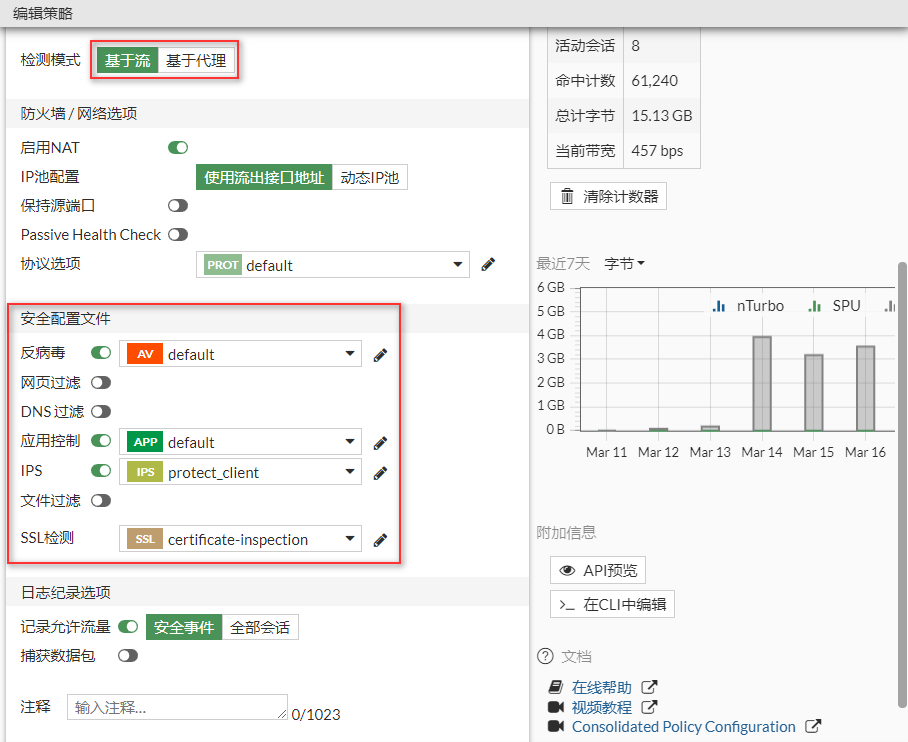Enable the Passive Health Check toggle
Screen dimensions: 908x742
coord(178,235)
